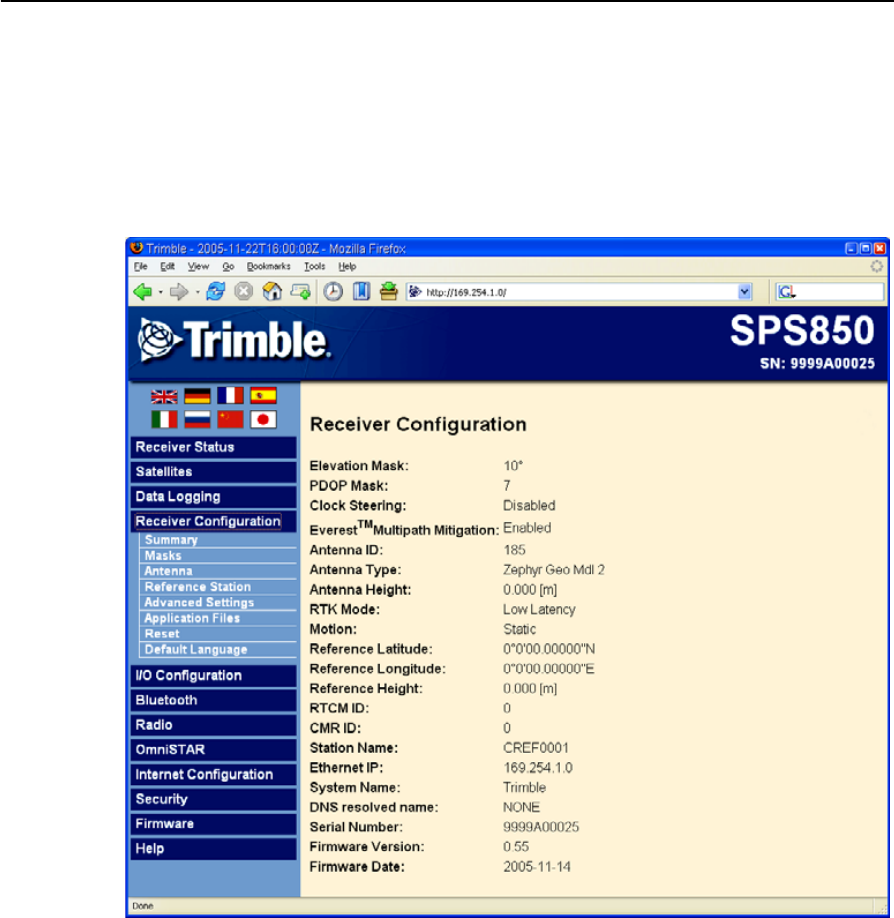Click the firmware date 2005-11-14
Image resolution: width=894 pixels, height=918 pixels.
[537, 867]
